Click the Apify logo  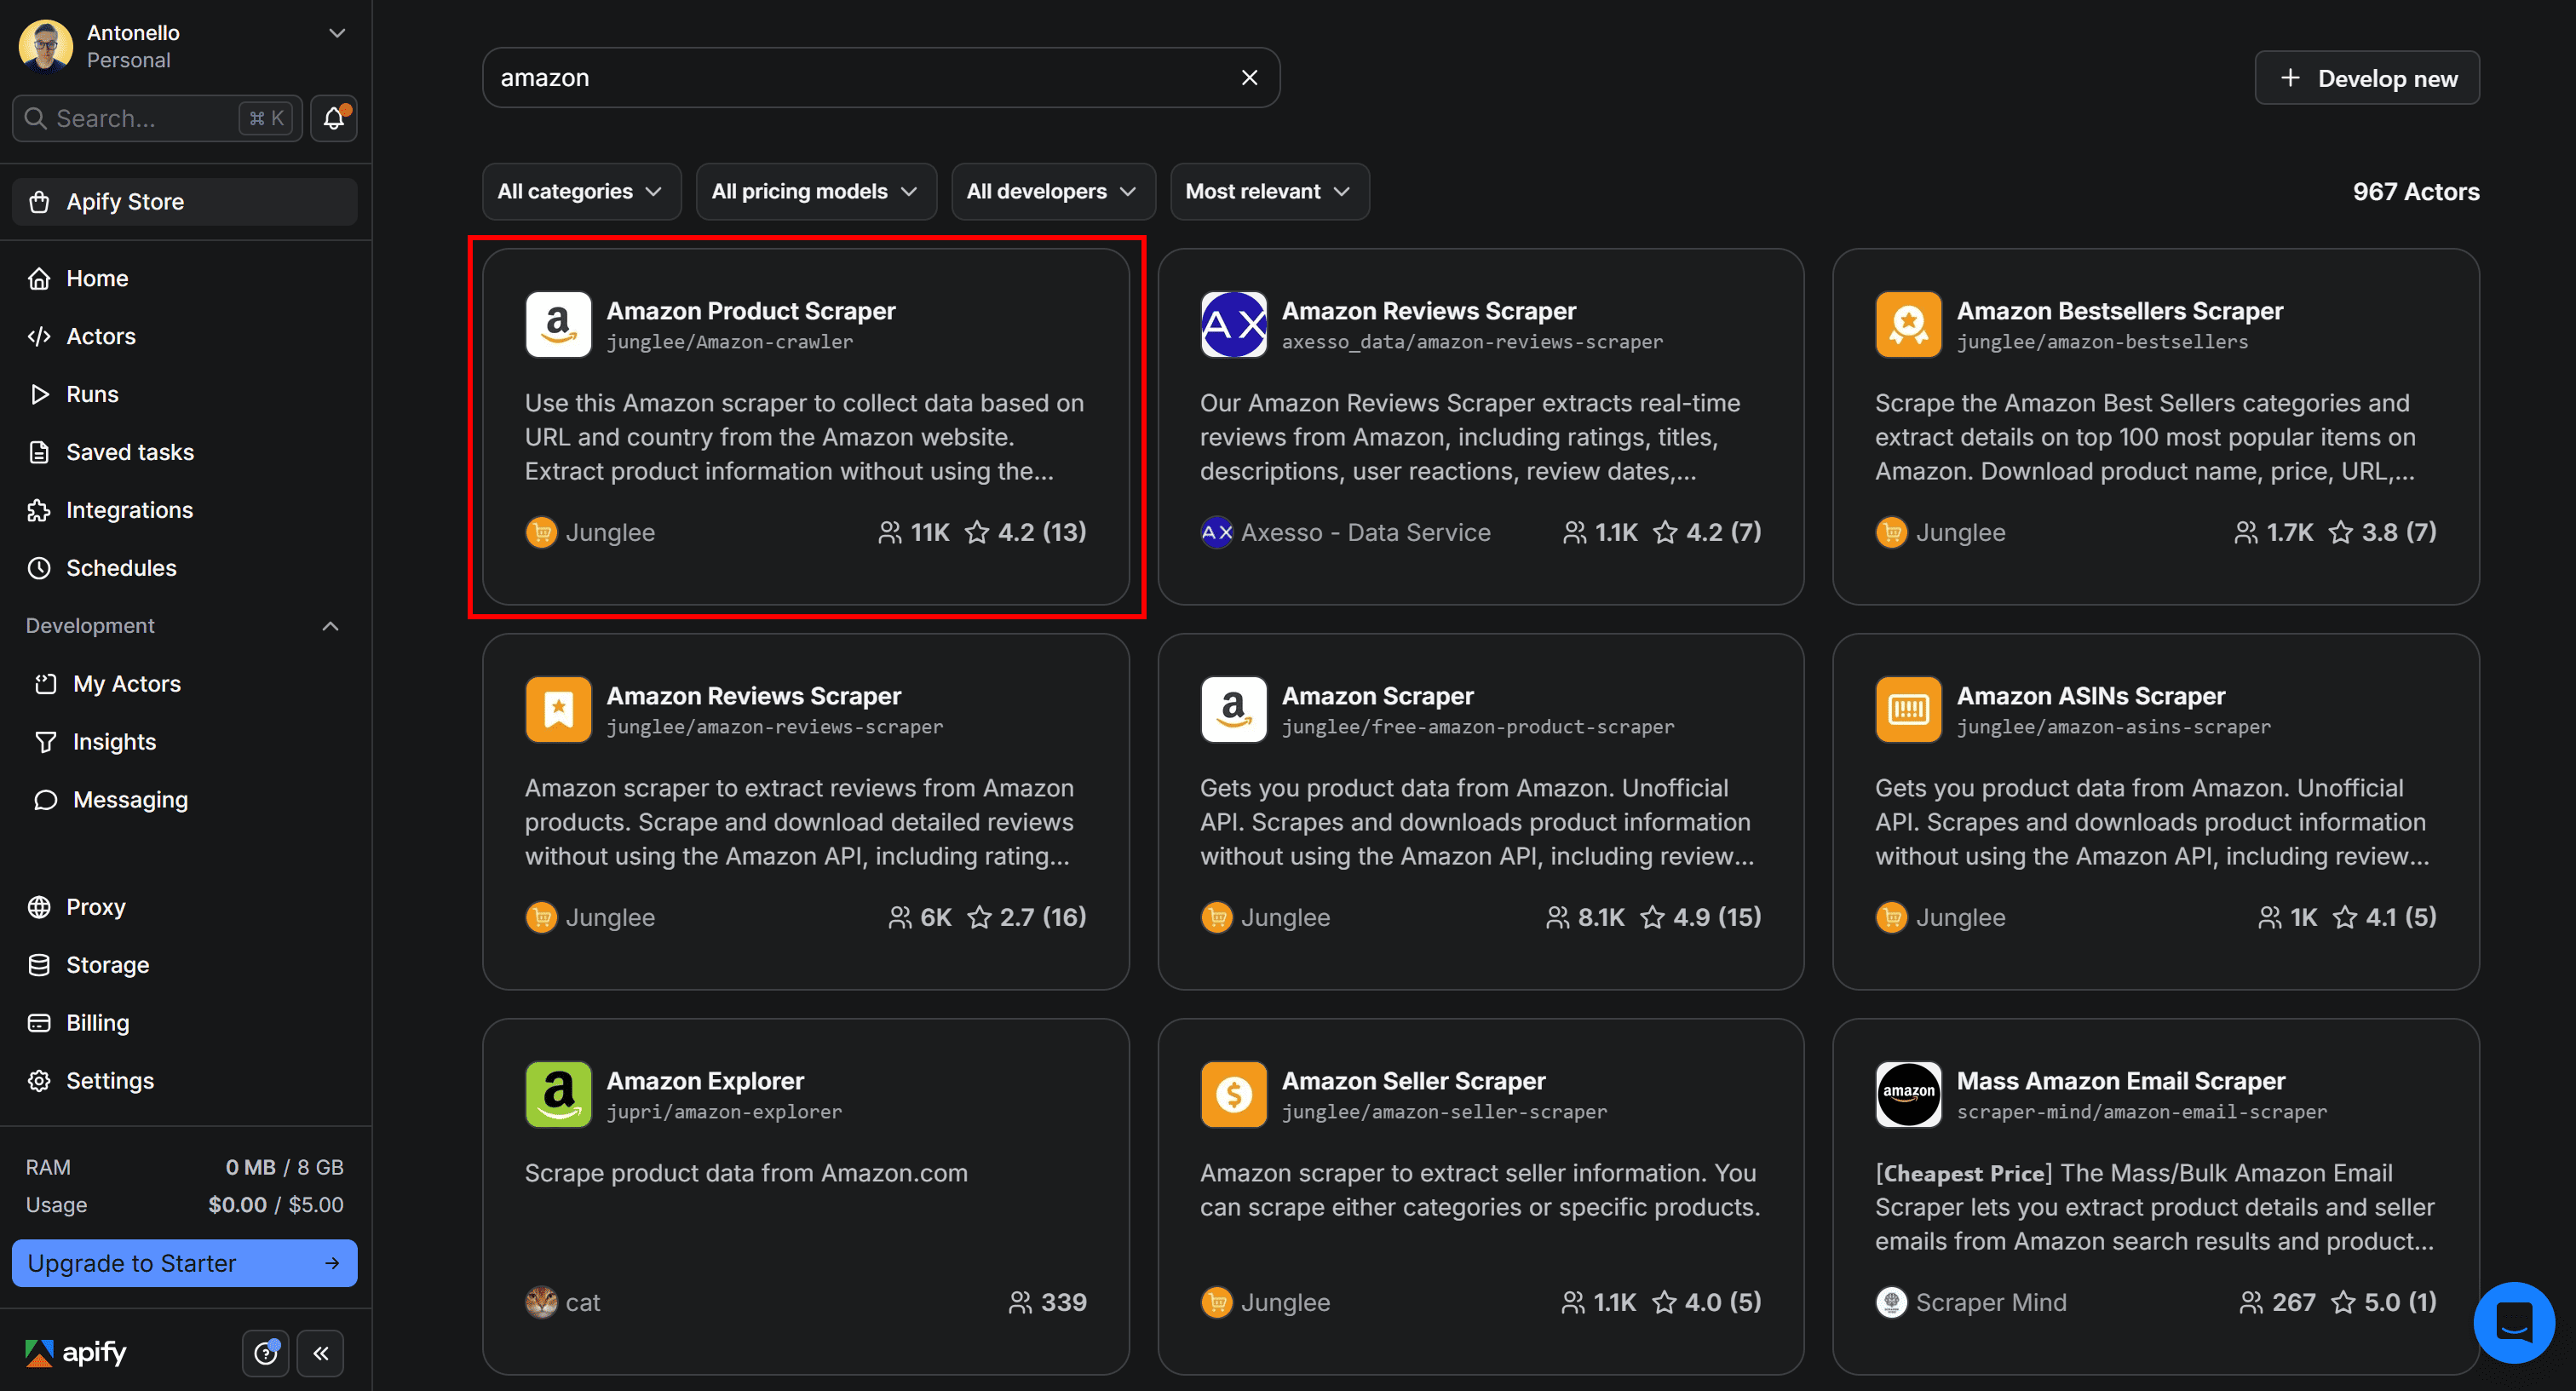pos(80,1353)
